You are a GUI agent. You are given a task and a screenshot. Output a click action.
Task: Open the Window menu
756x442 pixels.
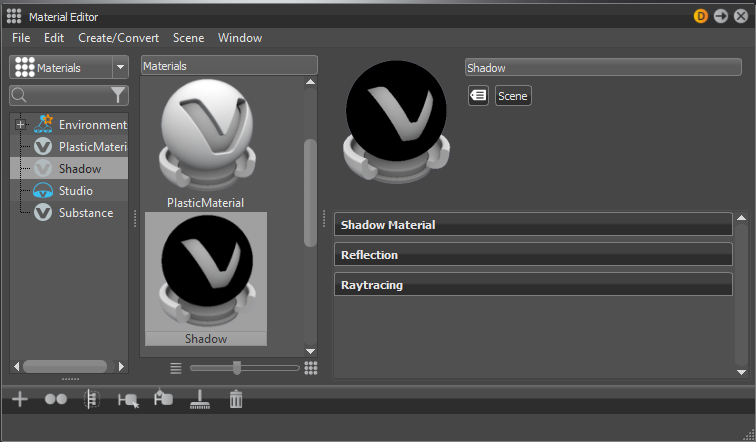point(240,38)
